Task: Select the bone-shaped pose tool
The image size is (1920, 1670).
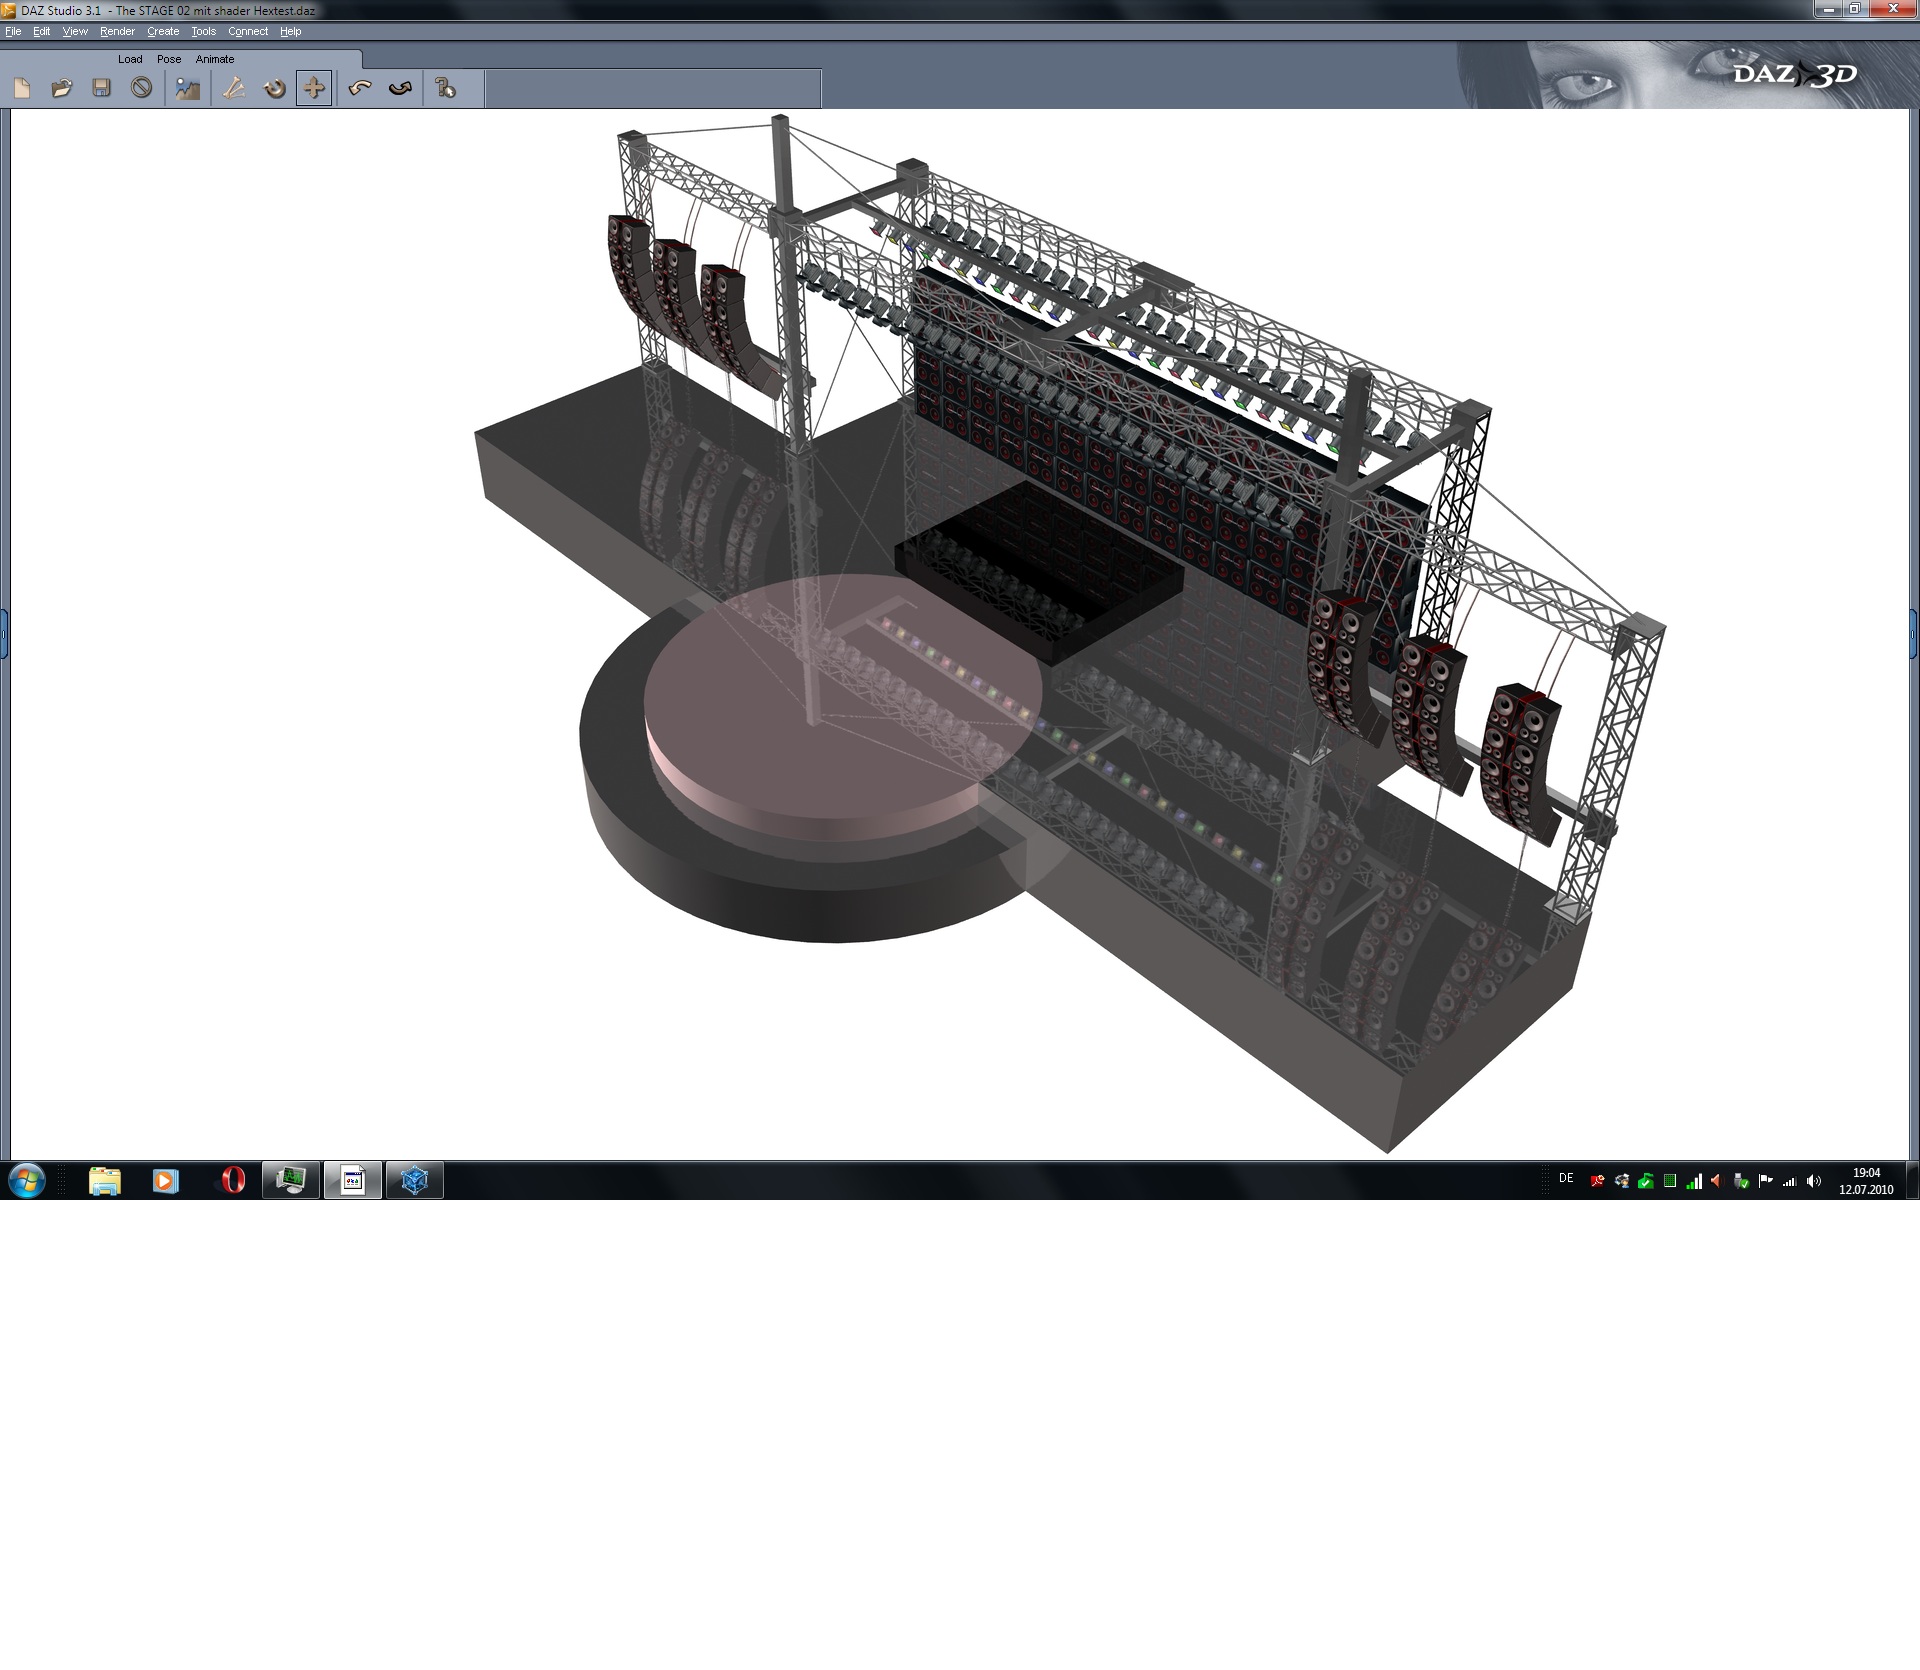Action: click(x=234, y=89)
